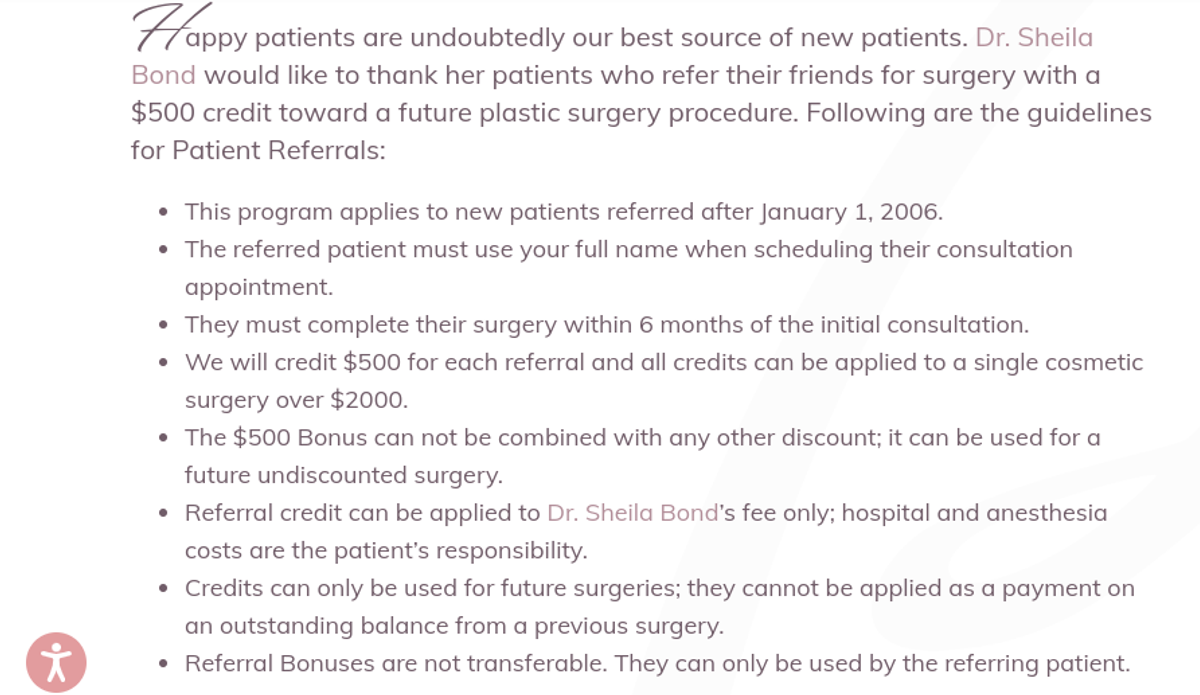Image resolution: width=1200 pixels, height=695 pixels.
Task: Select the circular accessibility button in bottom corner
Action: [57, 661]
